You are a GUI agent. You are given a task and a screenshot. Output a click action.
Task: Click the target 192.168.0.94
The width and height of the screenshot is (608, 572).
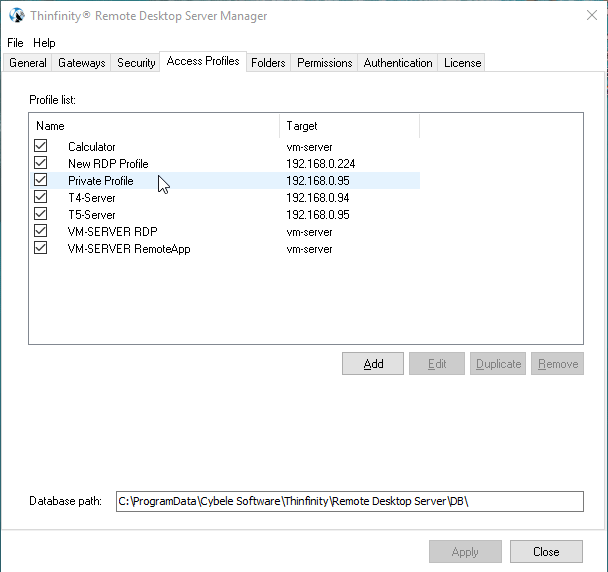coord(318,198)
